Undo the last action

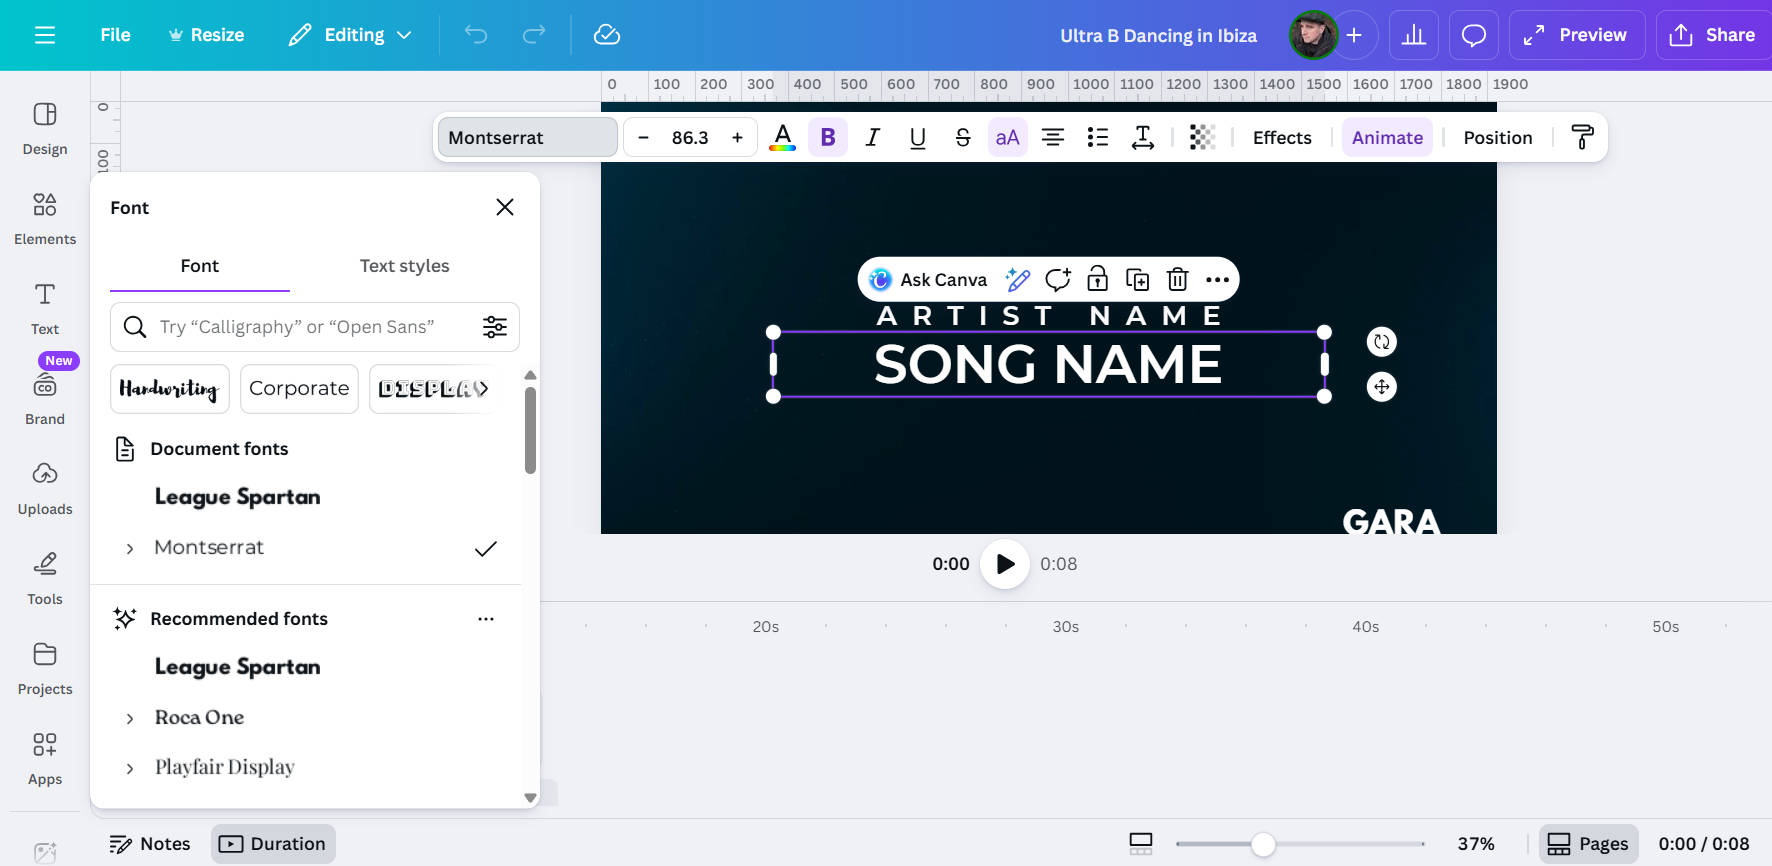click(476, 35)
